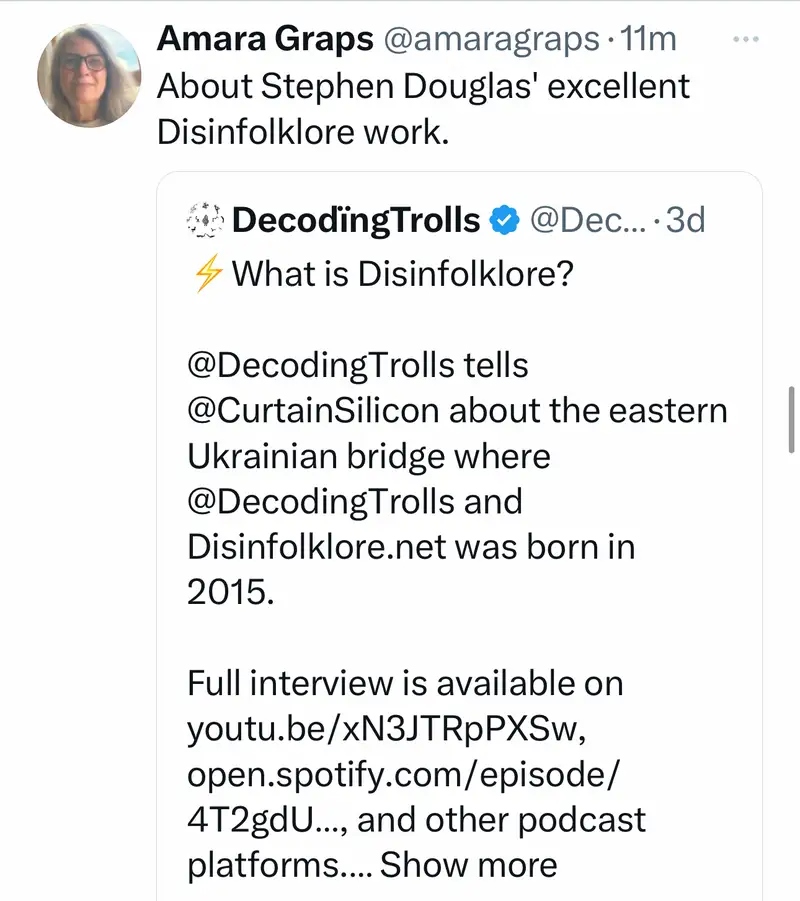Click the DecodingTrolls avatar icon

(x=204, y=220)
